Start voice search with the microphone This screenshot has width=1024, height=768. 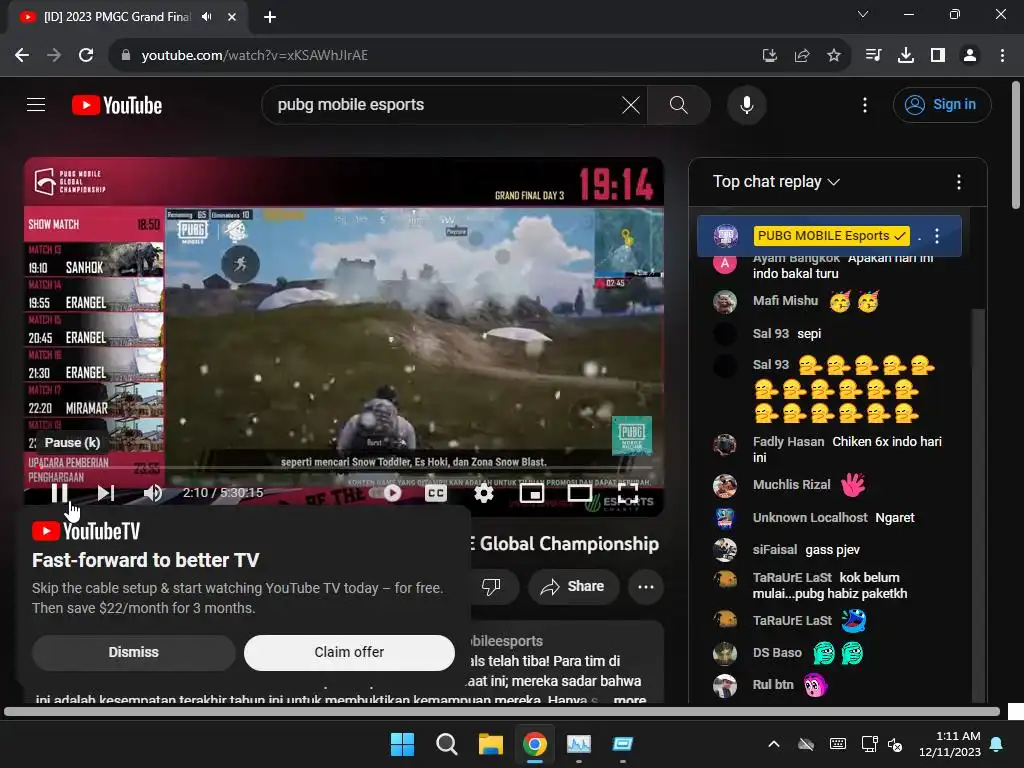click(x=746, y=105)
